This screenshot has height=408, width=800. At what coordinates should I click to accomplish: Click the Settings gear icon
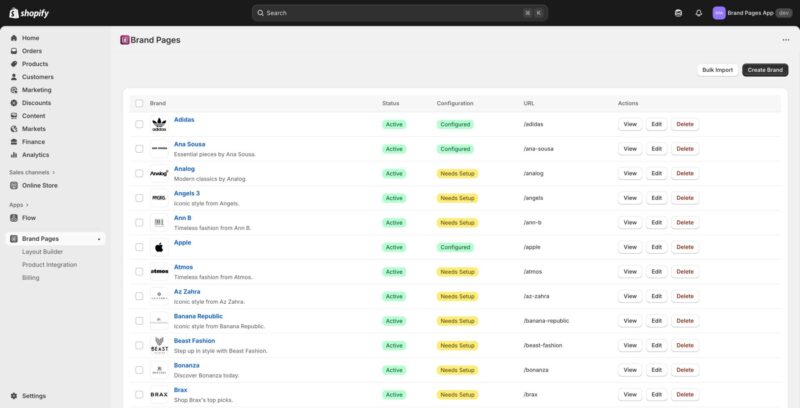(14, 396)
